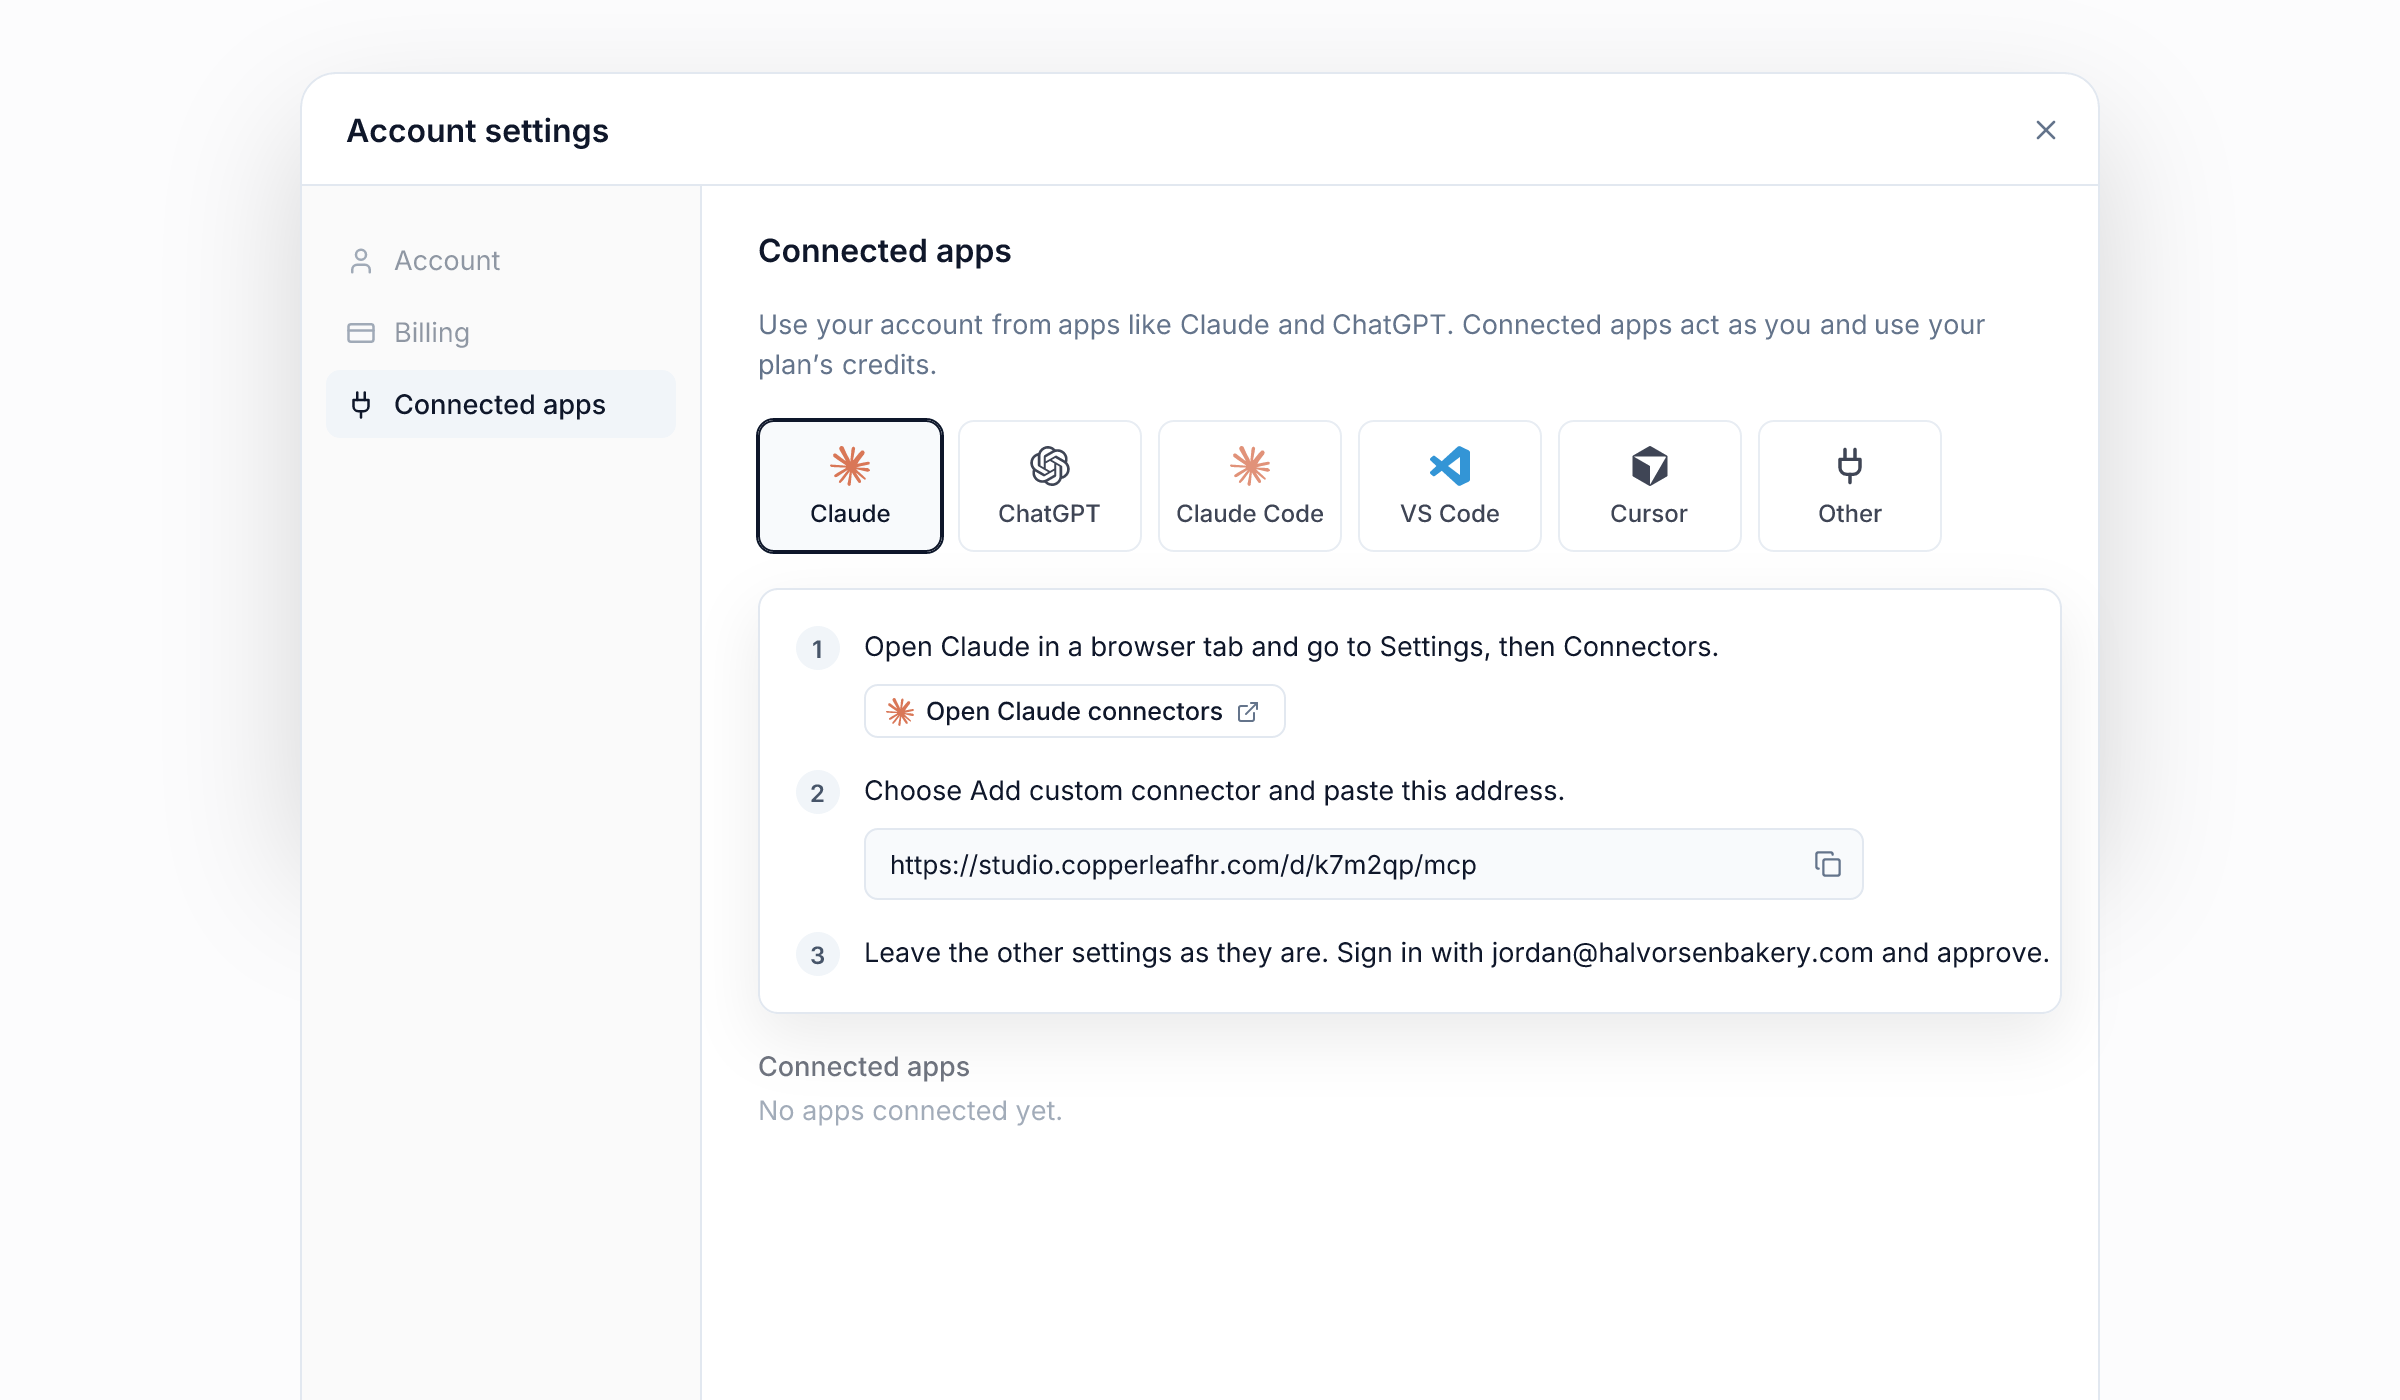Image resolution: width=2400 pixels, height=1400 pixels.
Task: Click the connector URL address field
Action: pyautogui.click(x=1364, y=864)
